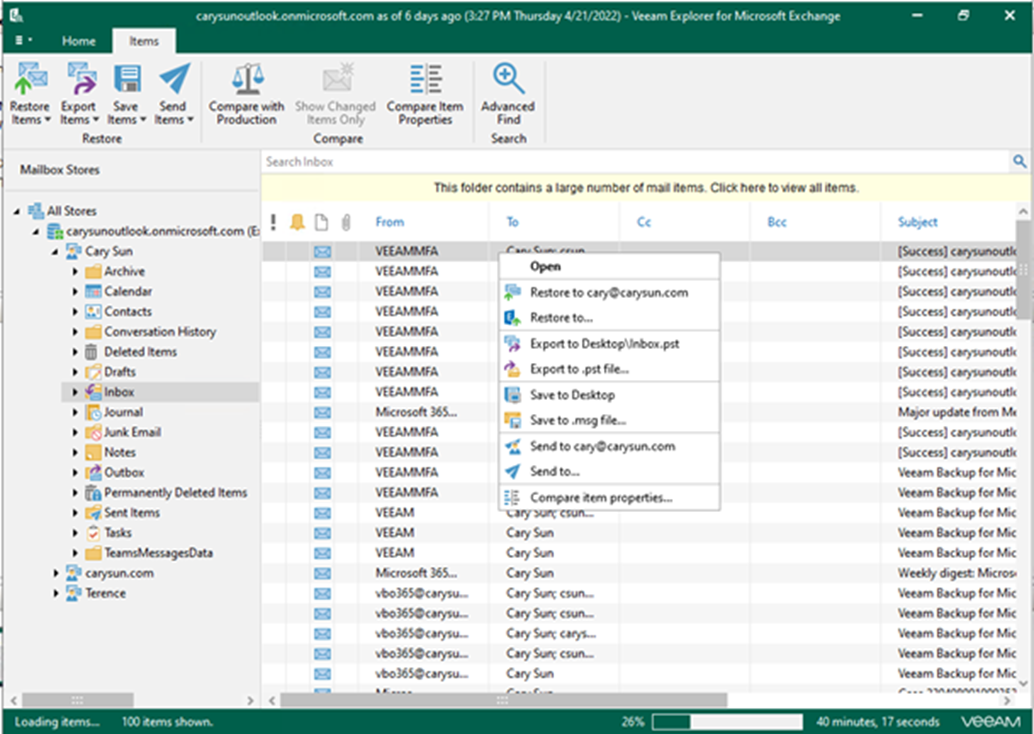Image resolution: width=1034 pixels, height=734 pixels.
Task: Click the Sent Items folder icon
Action: tap(93, 513)
